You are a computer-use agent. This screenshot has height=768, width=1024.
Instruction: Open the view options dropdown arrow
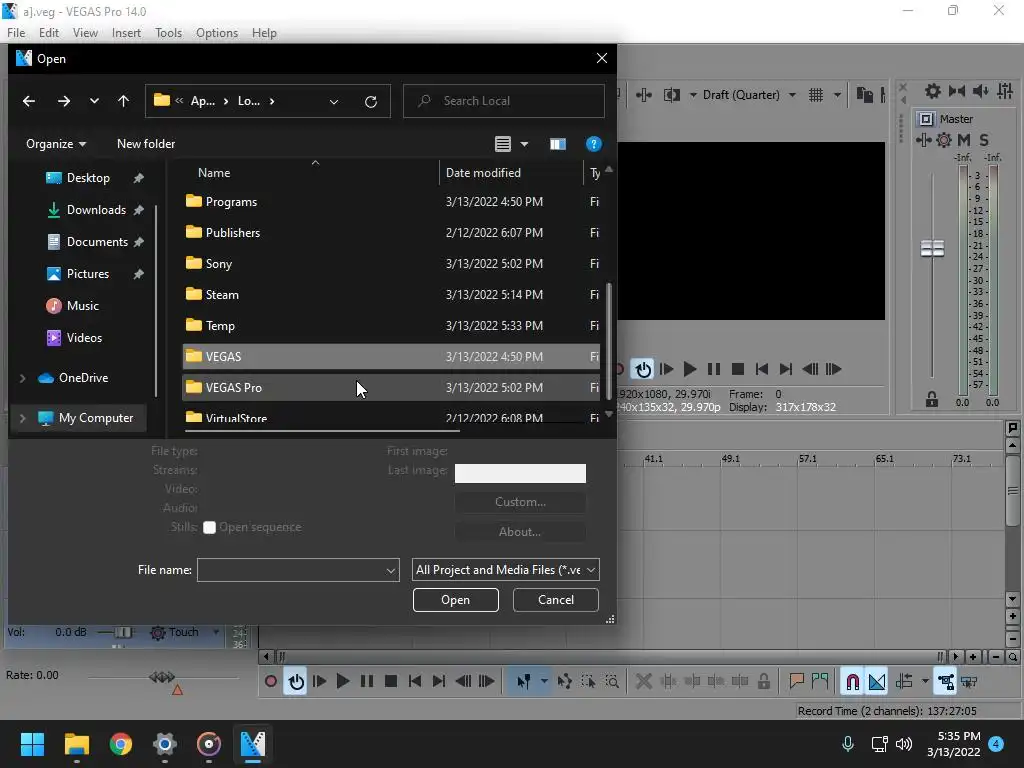point(524,144)
